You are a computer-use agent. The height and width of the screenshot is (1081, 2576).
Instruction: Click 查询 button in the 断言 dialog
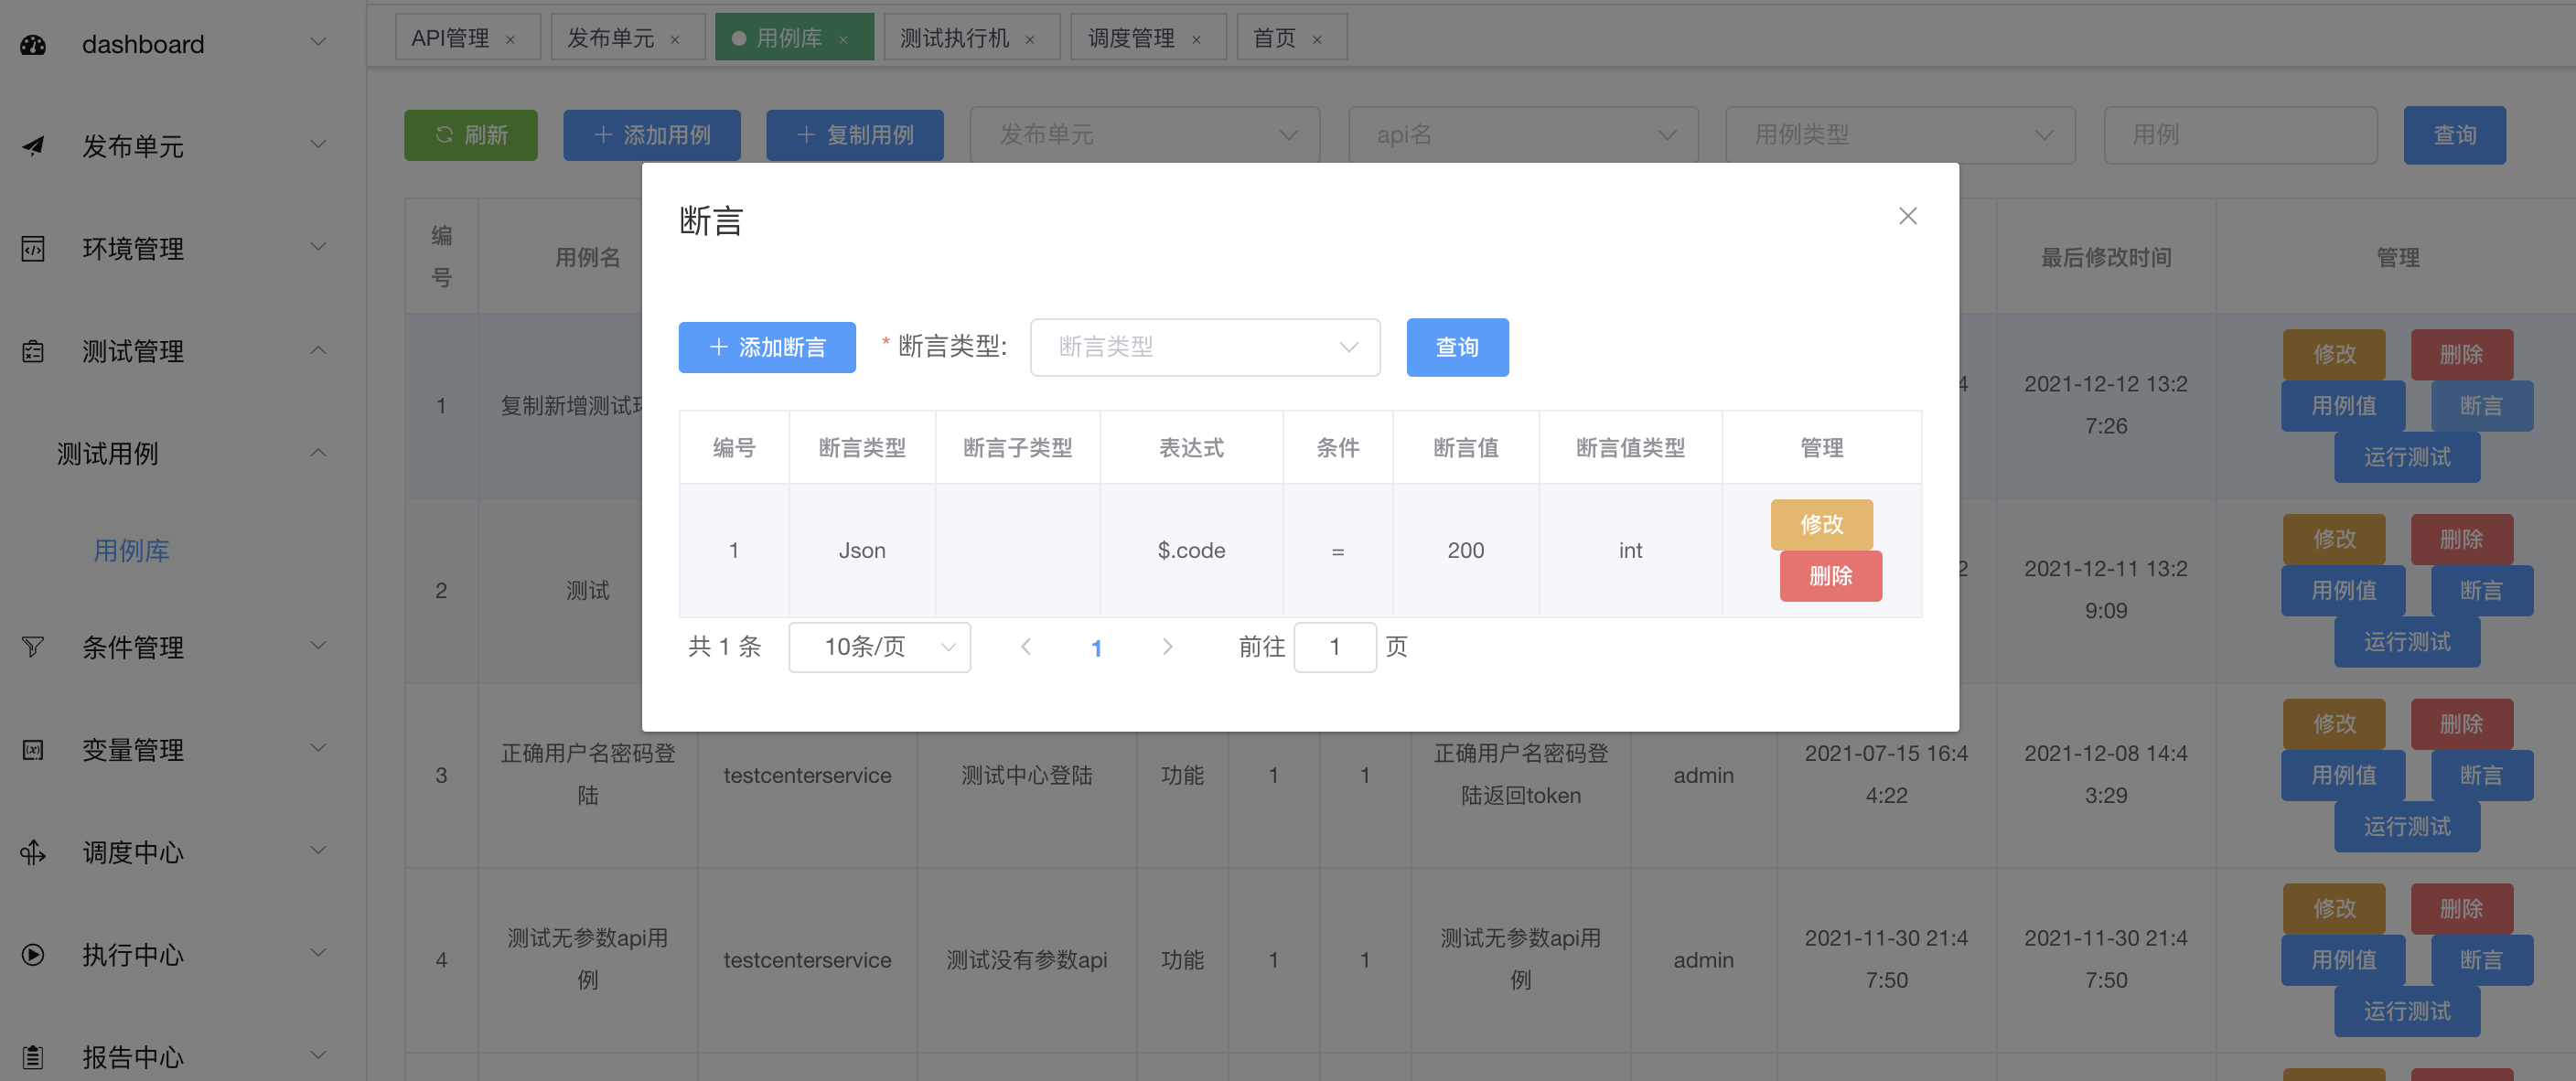coord(1456,347)
